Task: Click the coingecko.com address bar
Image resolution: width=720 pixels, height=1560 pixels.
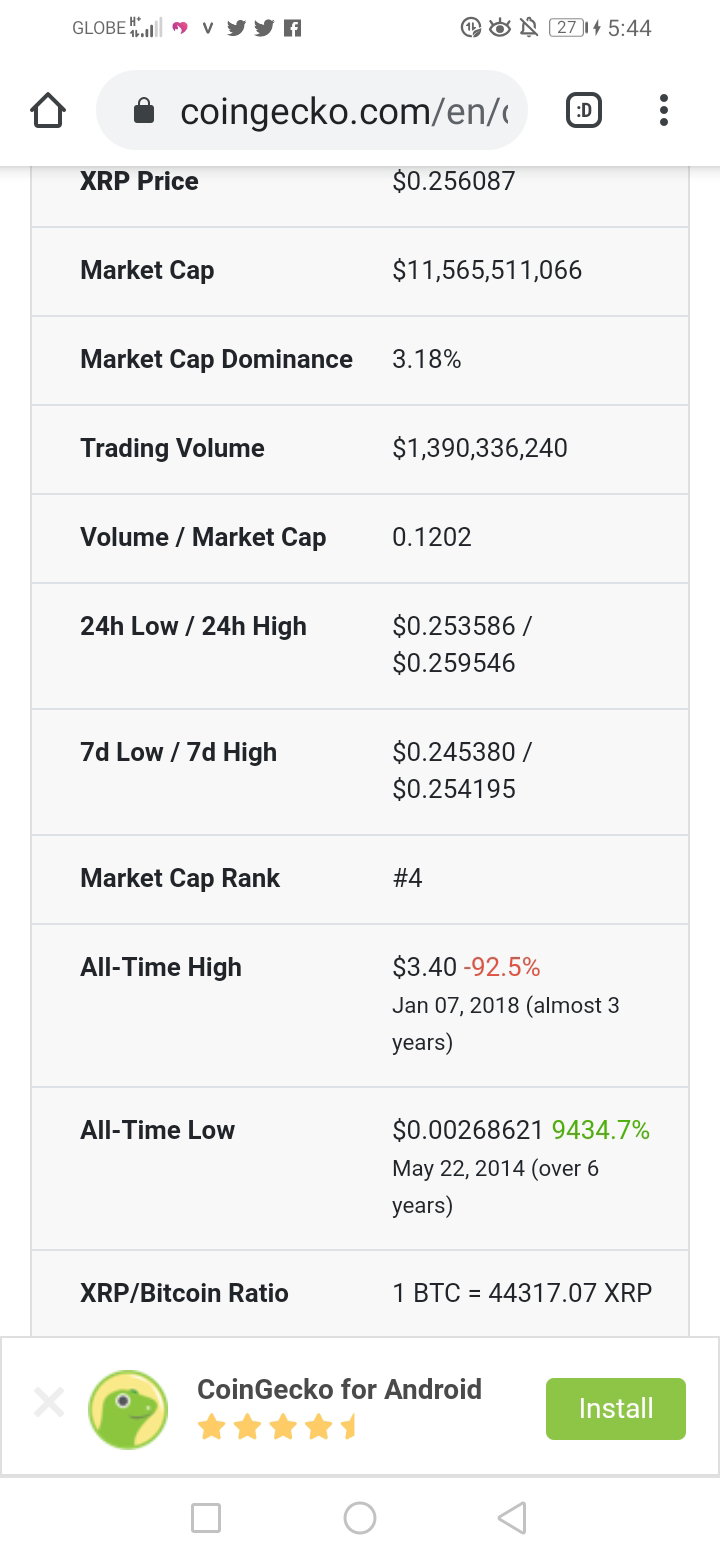Action: pyautogui.click(x=311, y=110)
